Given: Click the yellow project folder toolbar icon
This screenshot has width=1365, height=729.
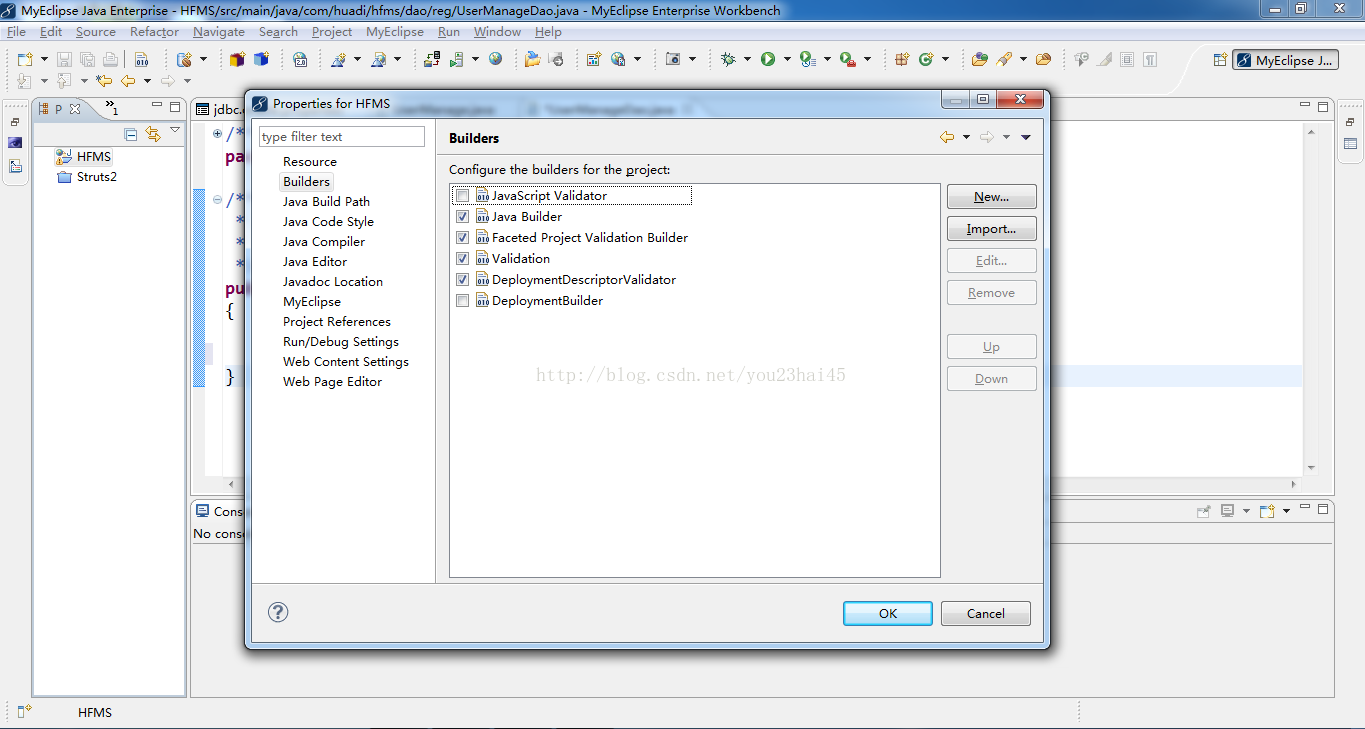Looking at the screenshot, I should pos(532,60).
